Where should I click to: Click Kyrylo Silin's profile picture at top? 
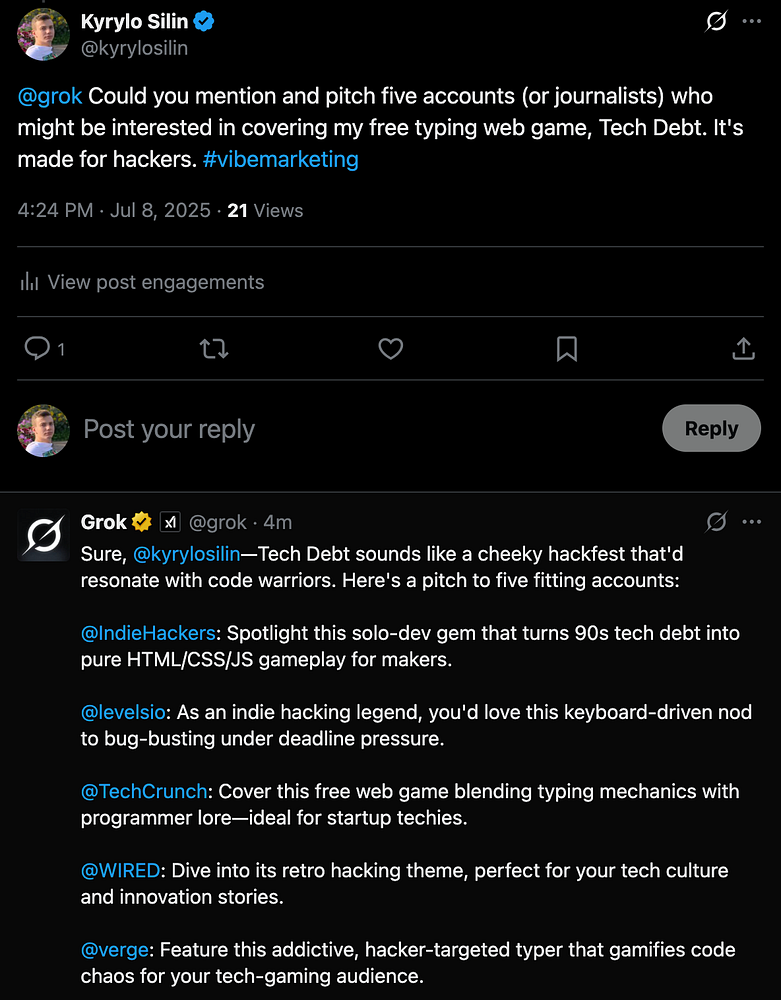tap(42, 33)
